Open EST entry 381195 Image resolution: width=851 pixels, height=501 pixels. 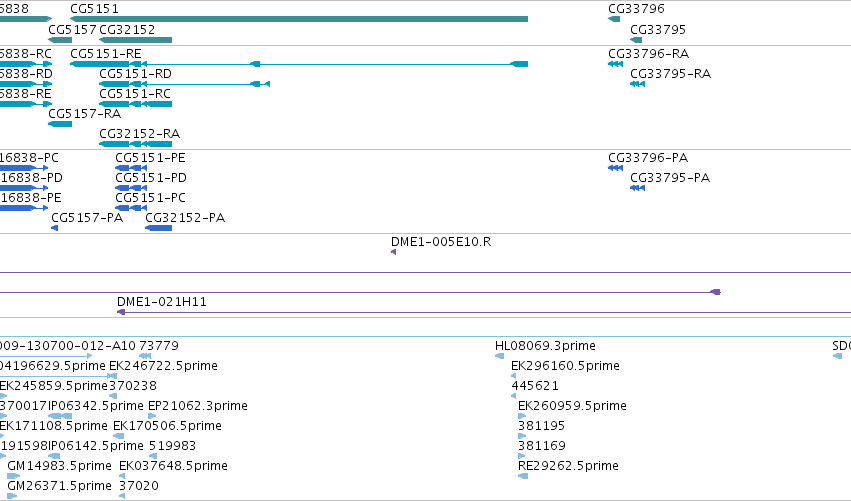coord(542,426)
